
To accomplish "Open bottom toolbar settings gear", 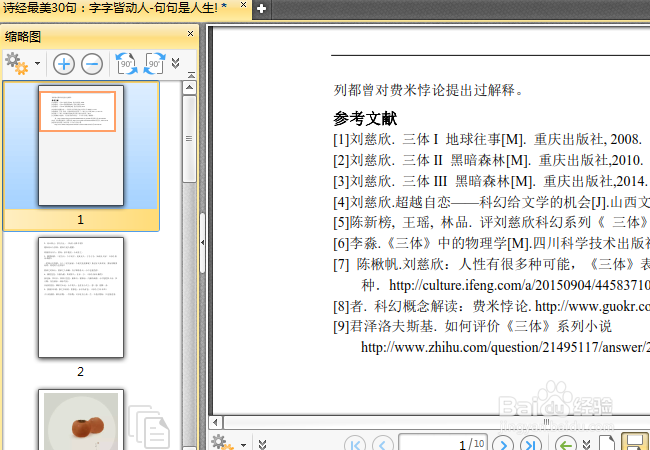I will (222, 443).
